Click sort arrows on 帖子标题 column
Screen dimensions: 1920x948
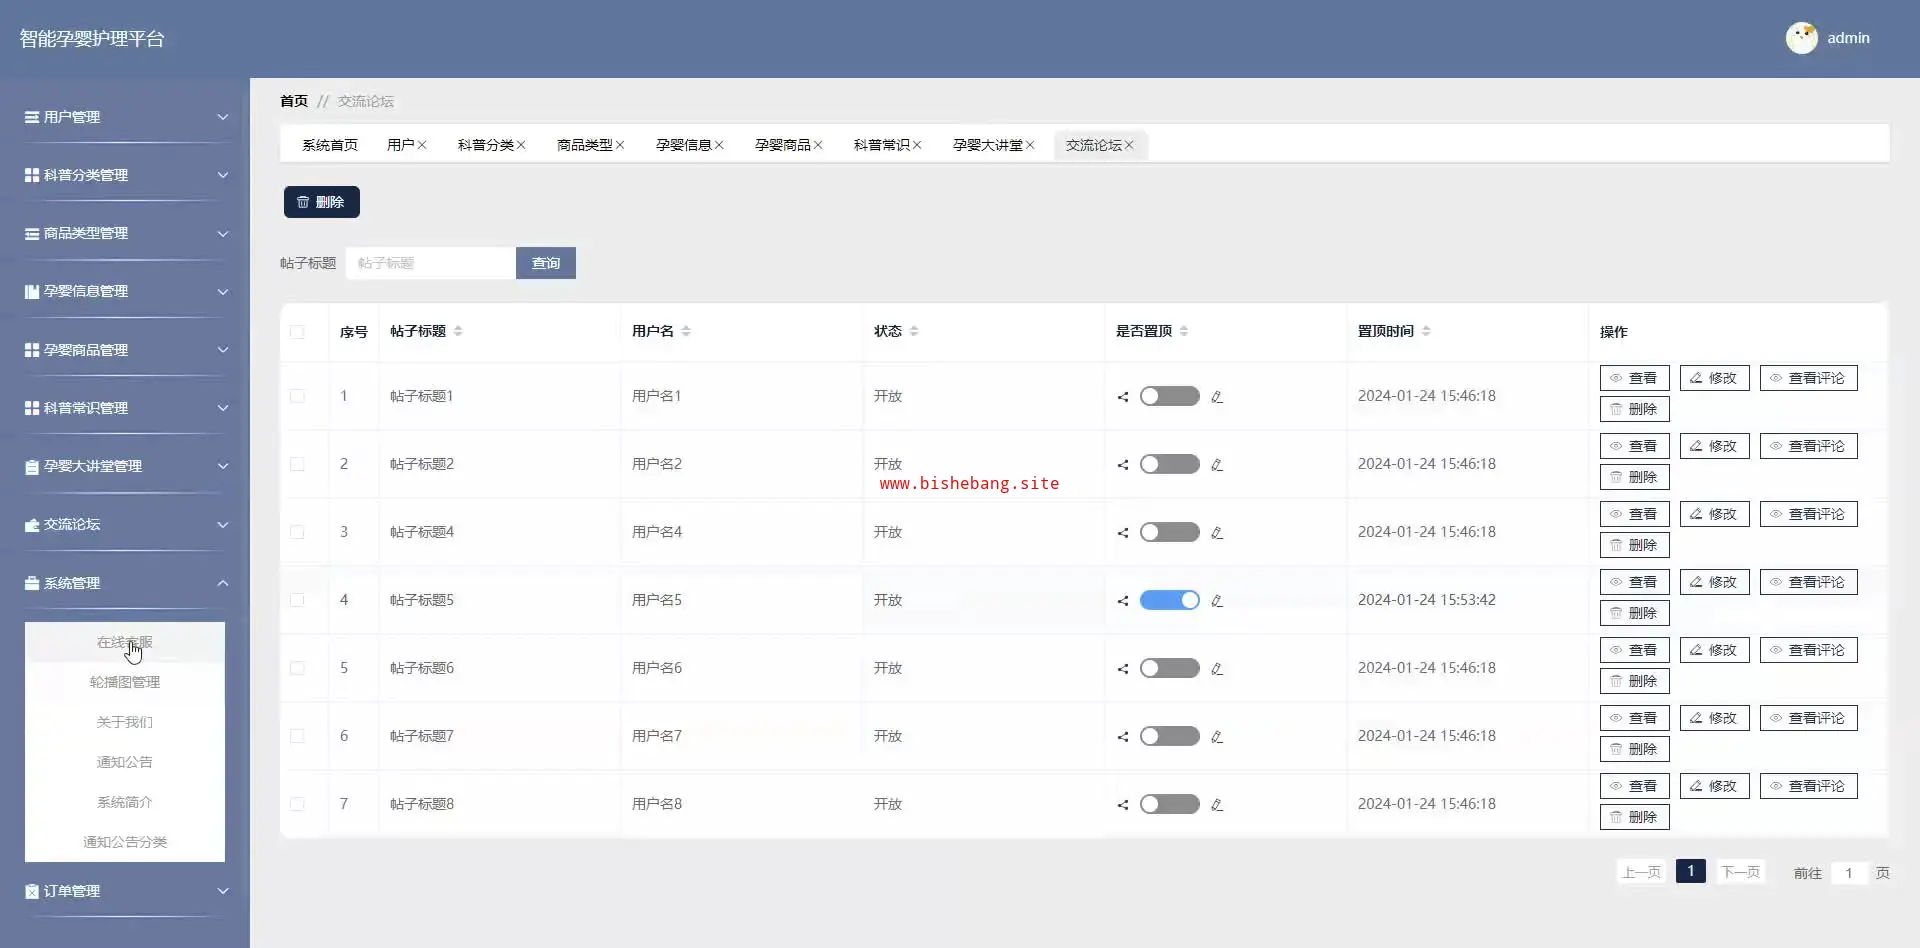458,332
